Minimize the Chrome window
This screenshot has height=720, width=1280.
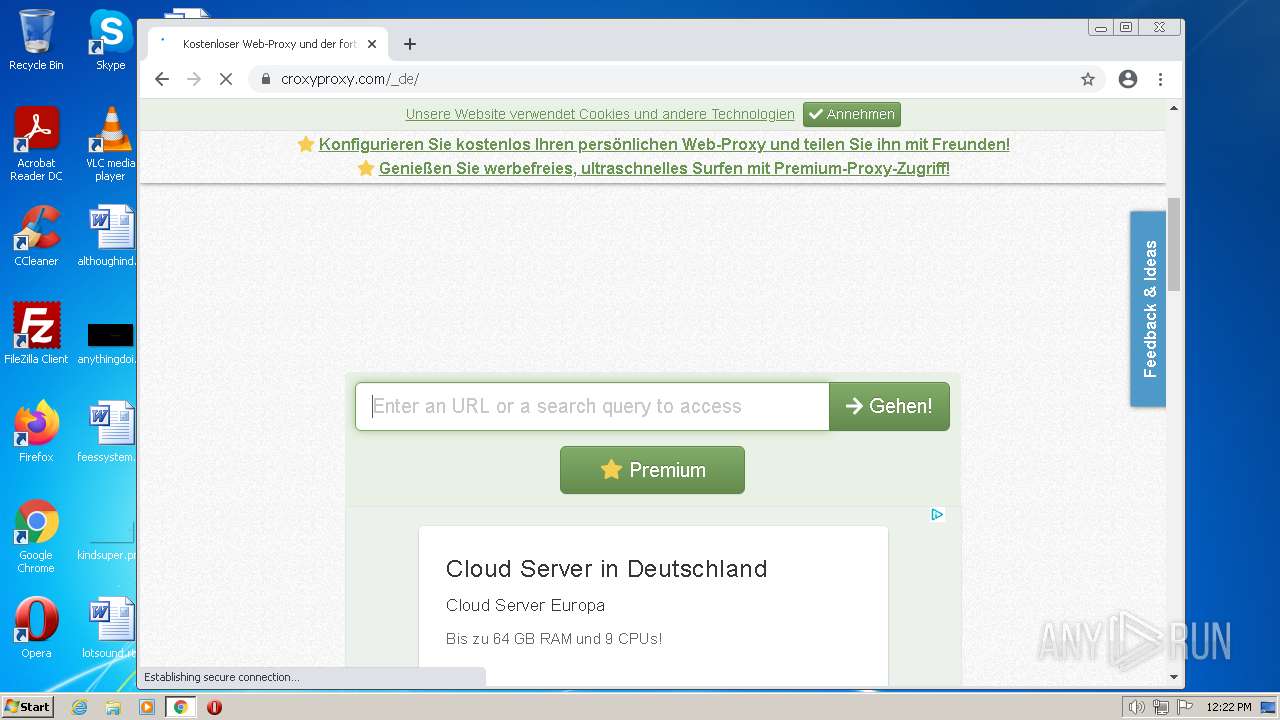pyautogui.click(x=1101, y=28)
